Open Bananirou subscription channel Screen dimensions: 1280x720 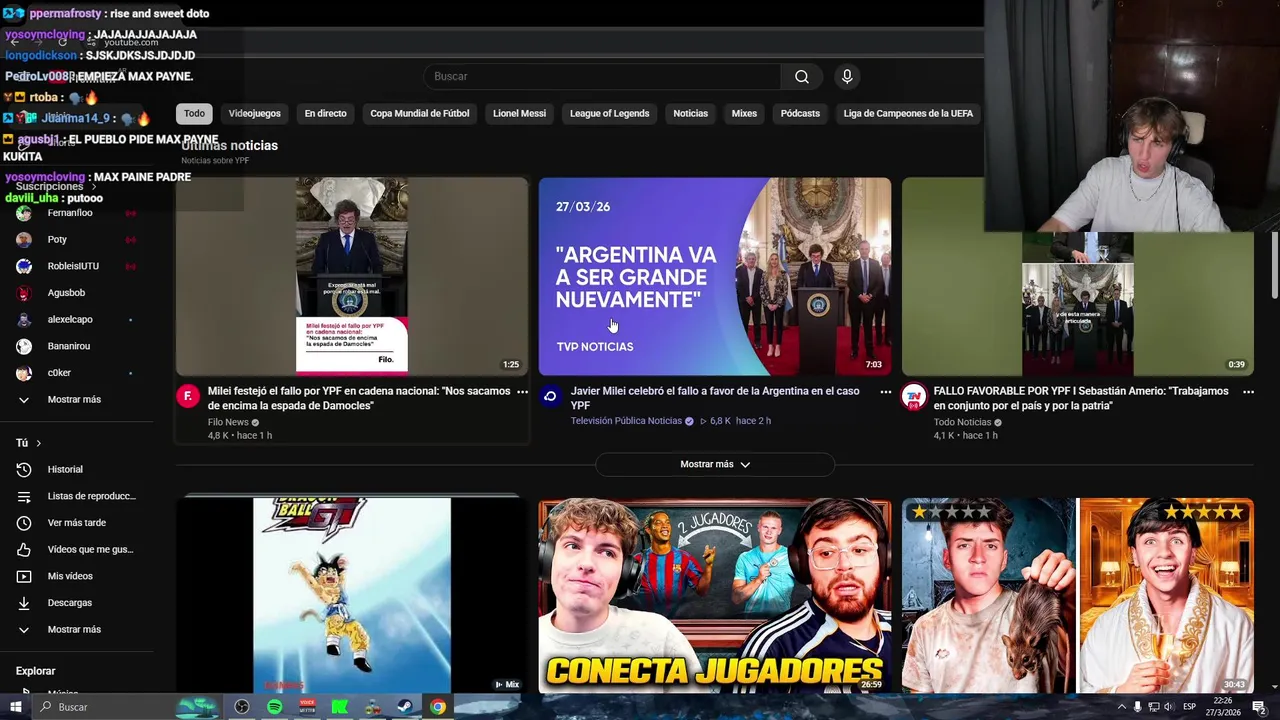(78, 346)
